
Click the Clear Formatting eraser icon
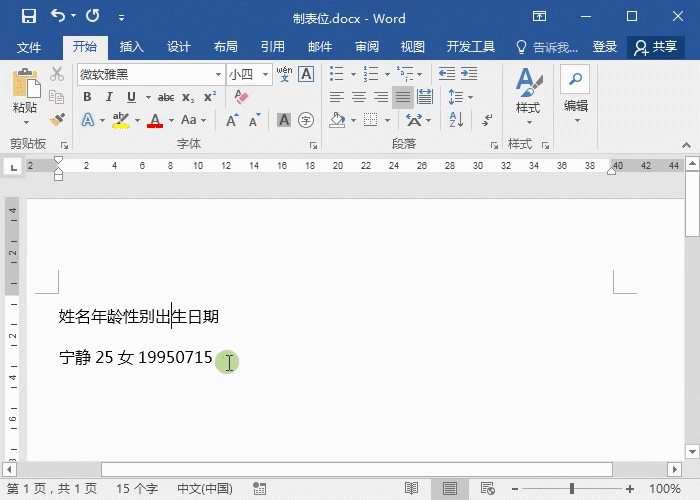[241, 97]
